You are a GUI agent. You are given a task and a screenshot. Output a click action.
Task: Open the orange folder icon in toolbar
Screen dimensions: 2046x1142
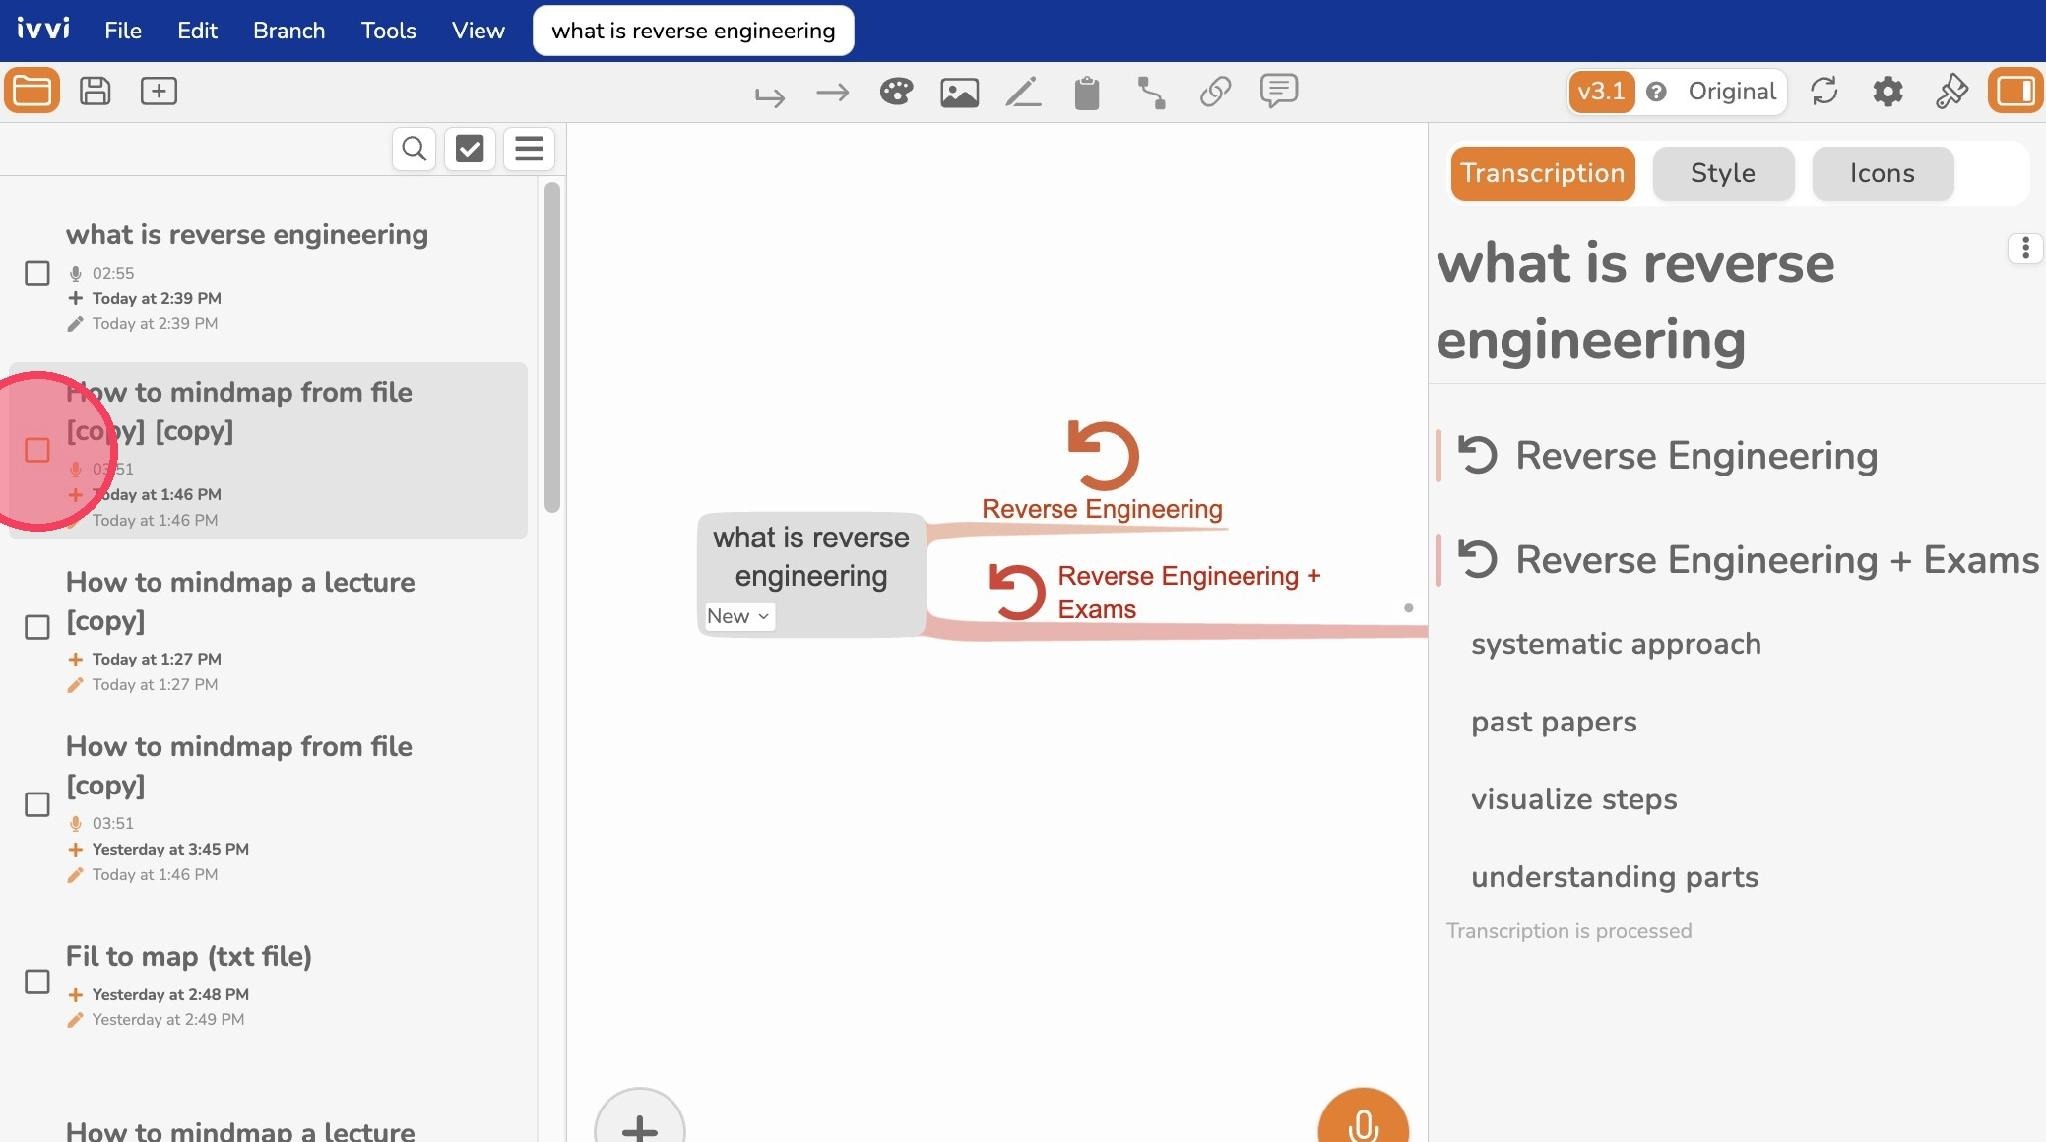point(32,91)
